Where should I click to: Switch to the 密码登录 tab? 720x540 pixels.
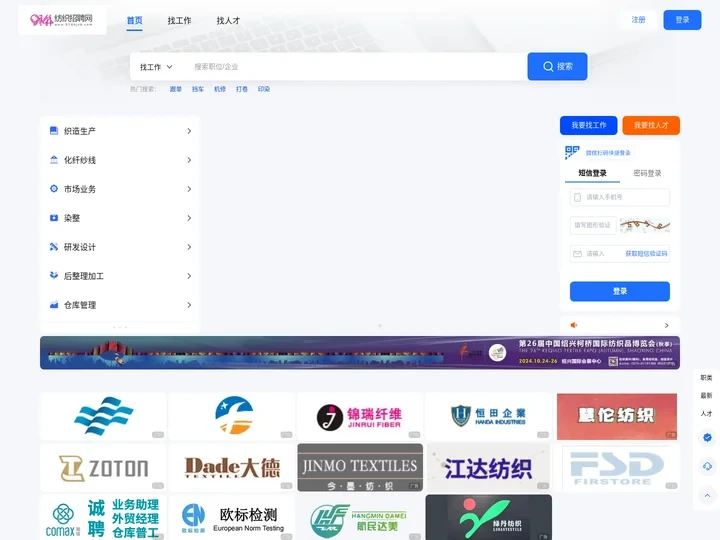click(x=647, y=173)
